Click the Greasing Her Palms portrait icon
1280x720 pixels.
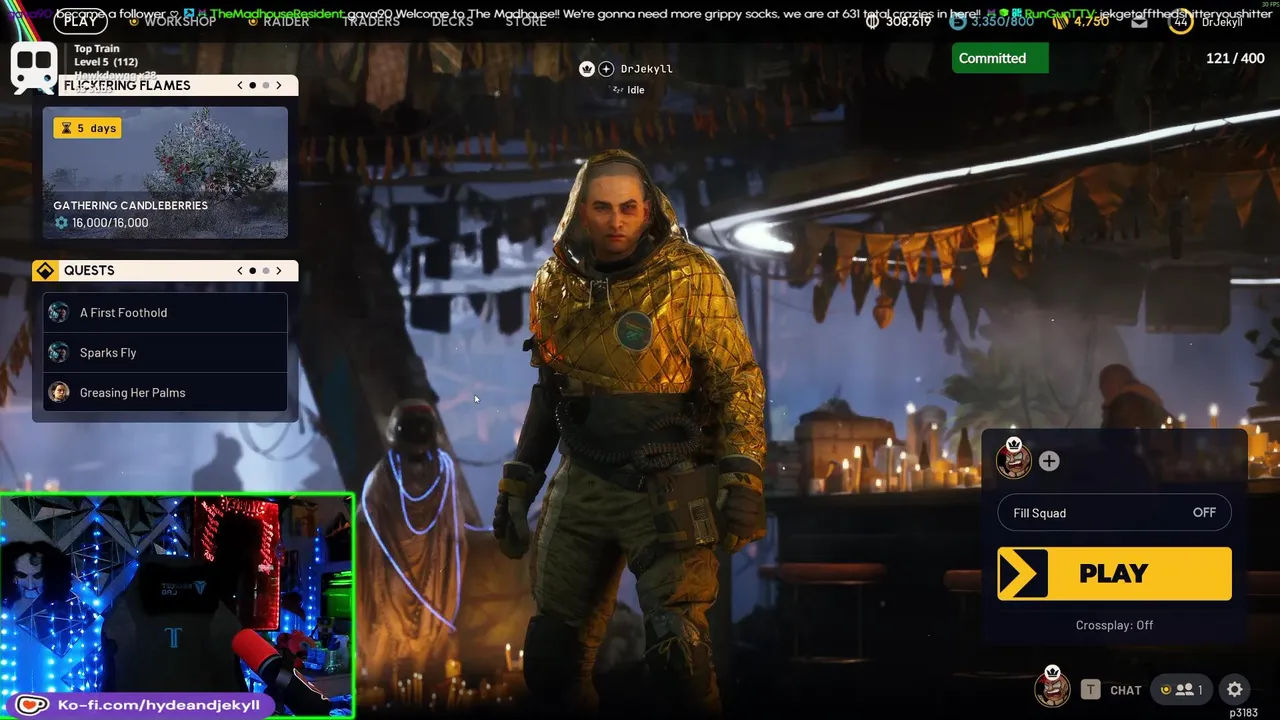59,392
